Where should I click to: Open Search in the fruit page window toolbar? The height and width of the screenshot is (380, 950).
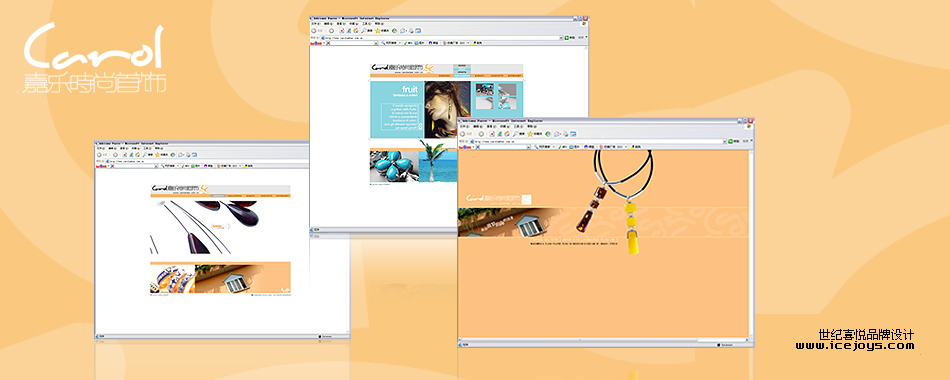click(367, 31)
